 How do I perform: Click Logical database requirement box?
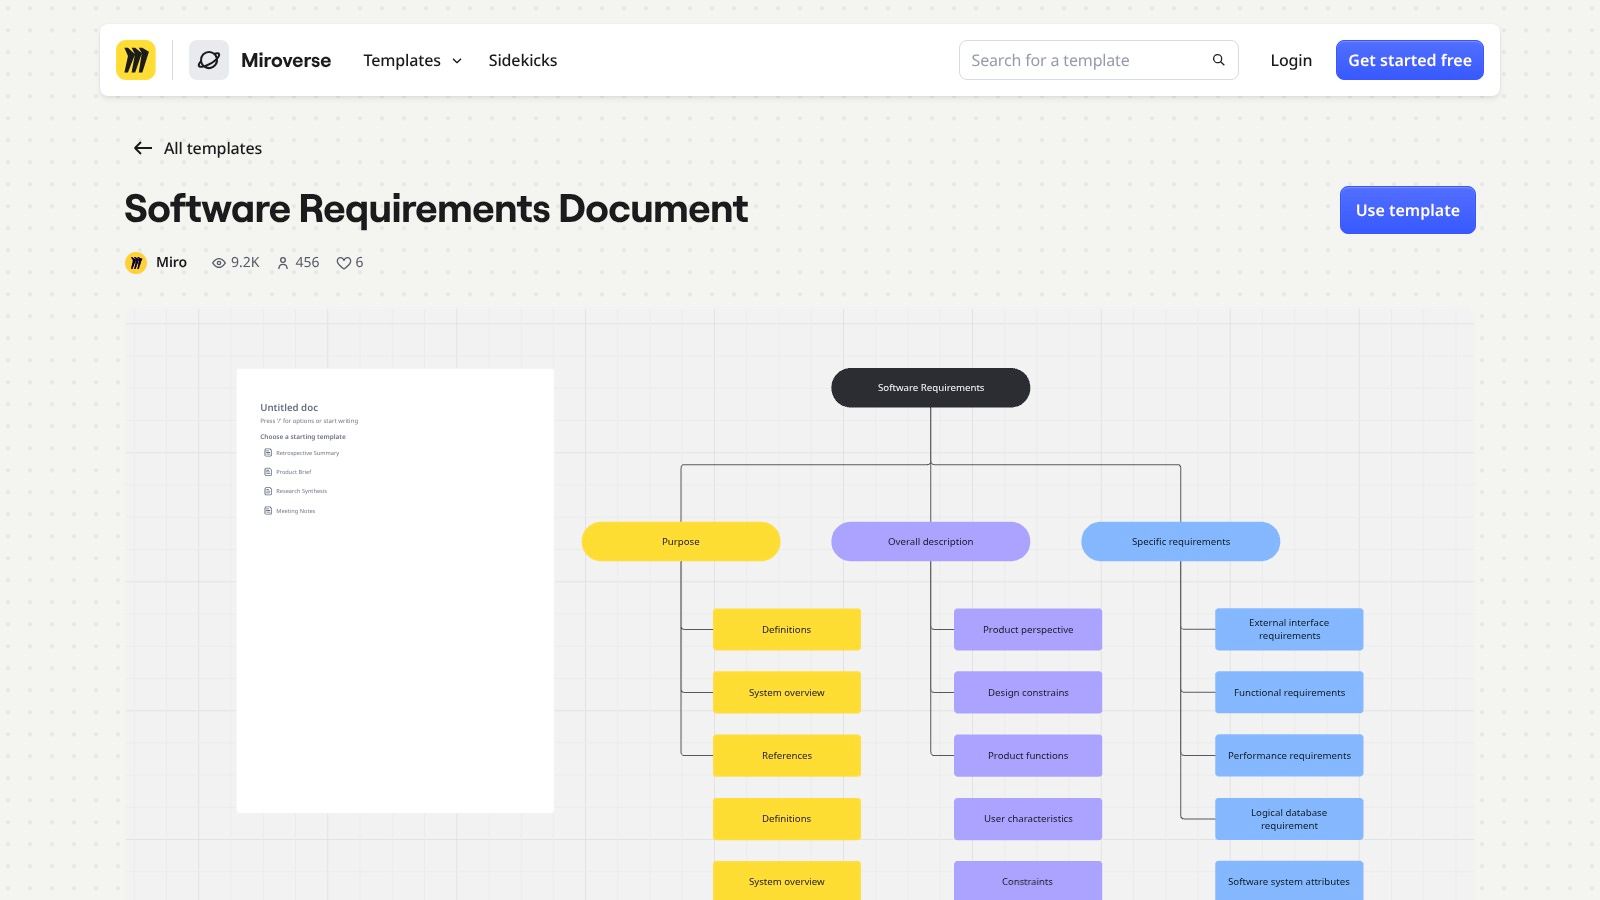1289,819
